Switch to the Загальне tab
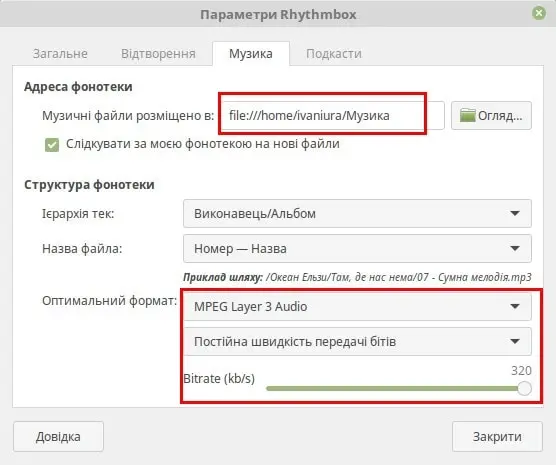The width and height of the screenshot is (556, 465). click(60, 54)
